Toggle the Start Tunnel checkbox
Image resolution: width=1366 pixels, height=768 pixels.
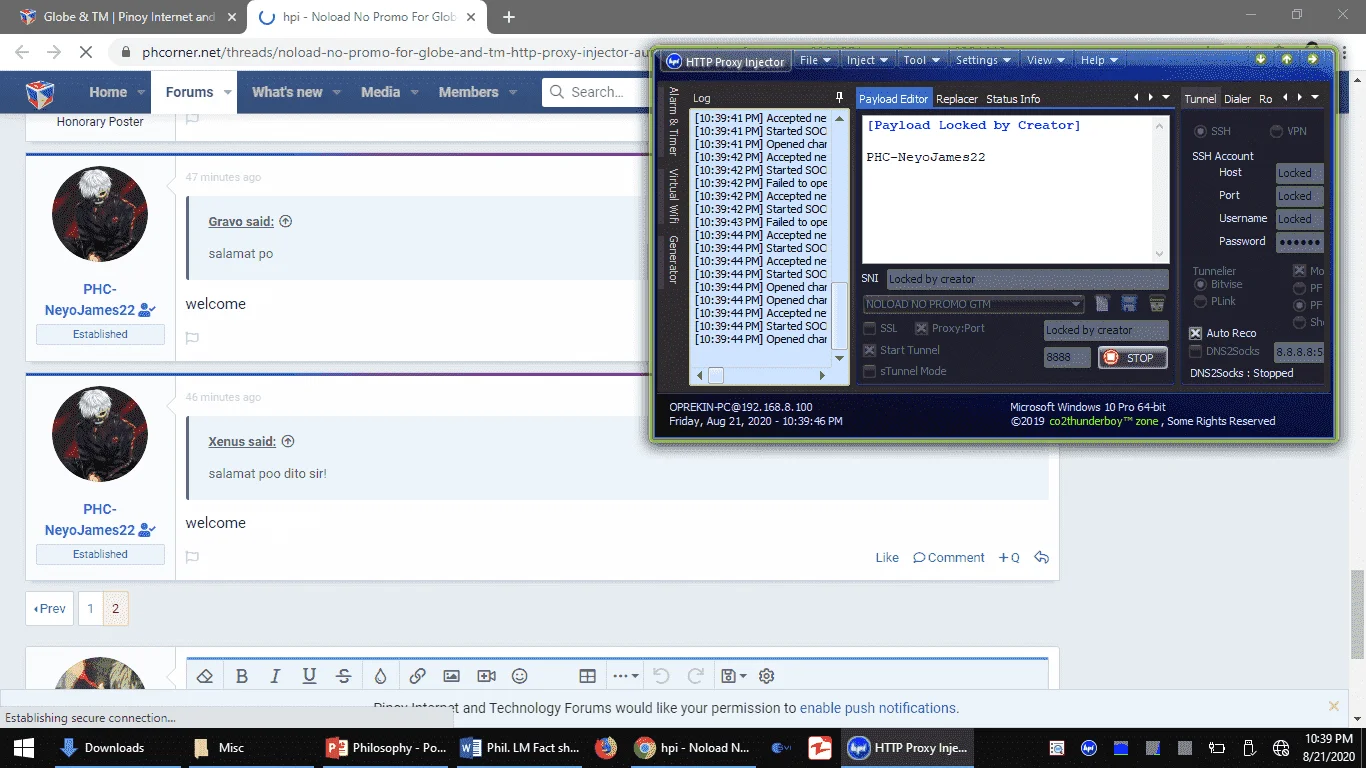pyautogui.click(x=870, y=350)
